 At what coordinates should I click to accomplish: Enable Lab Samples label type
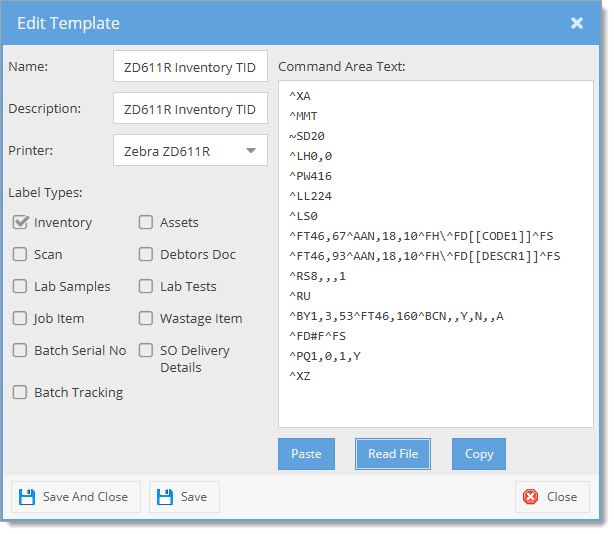tap(20, 286)
